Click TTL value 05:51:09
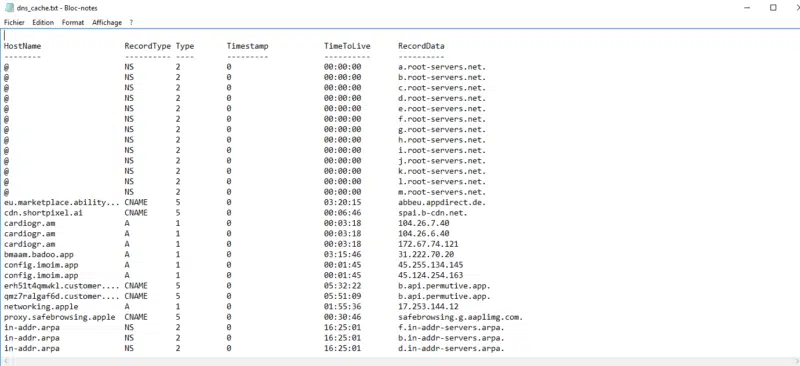Screen dimensions: 800x366 (x=342, y=296)
